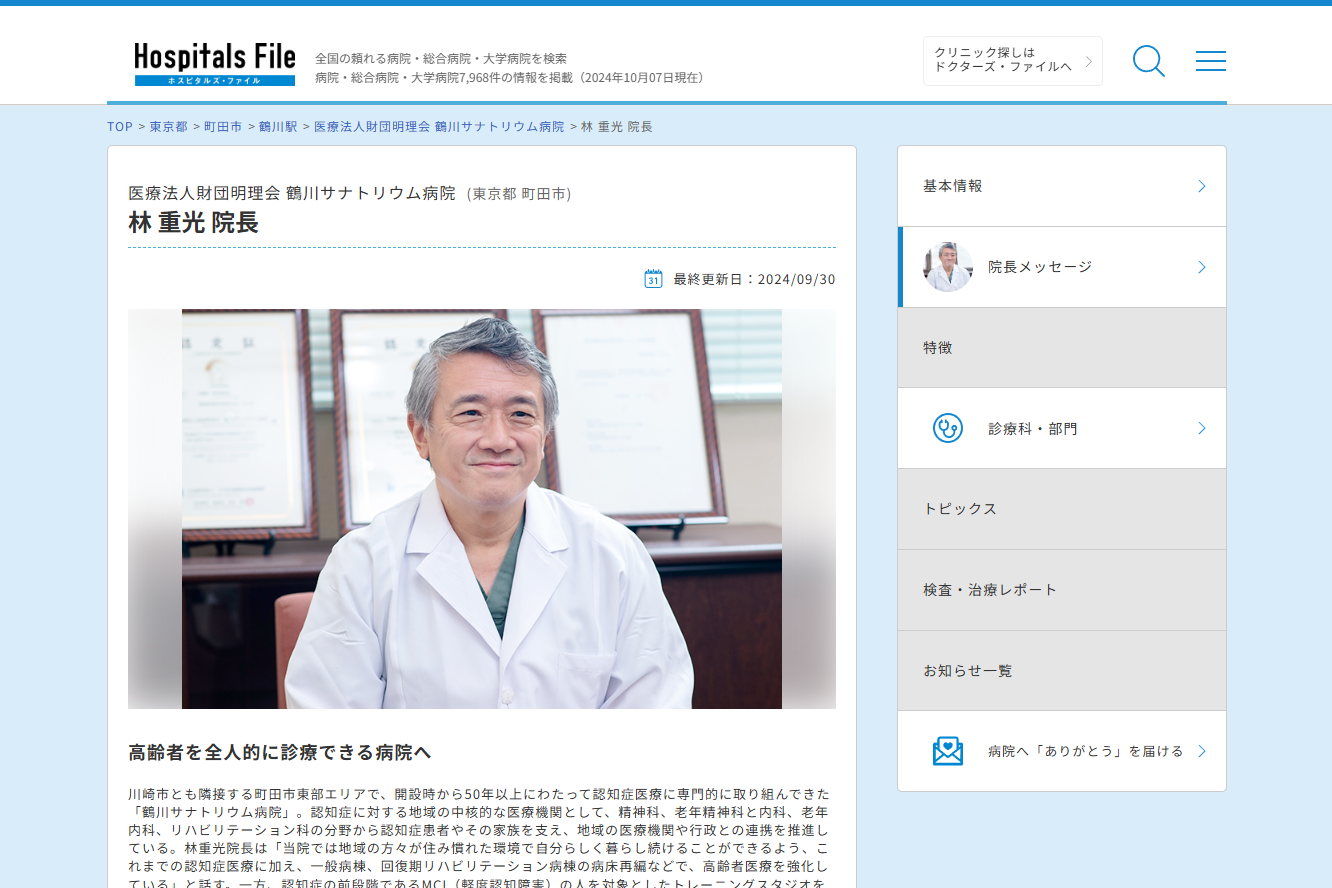The image size is (1332, 888).
Task: Click the calendar icon beside last updated date
Action: click(x=653, y=279)
